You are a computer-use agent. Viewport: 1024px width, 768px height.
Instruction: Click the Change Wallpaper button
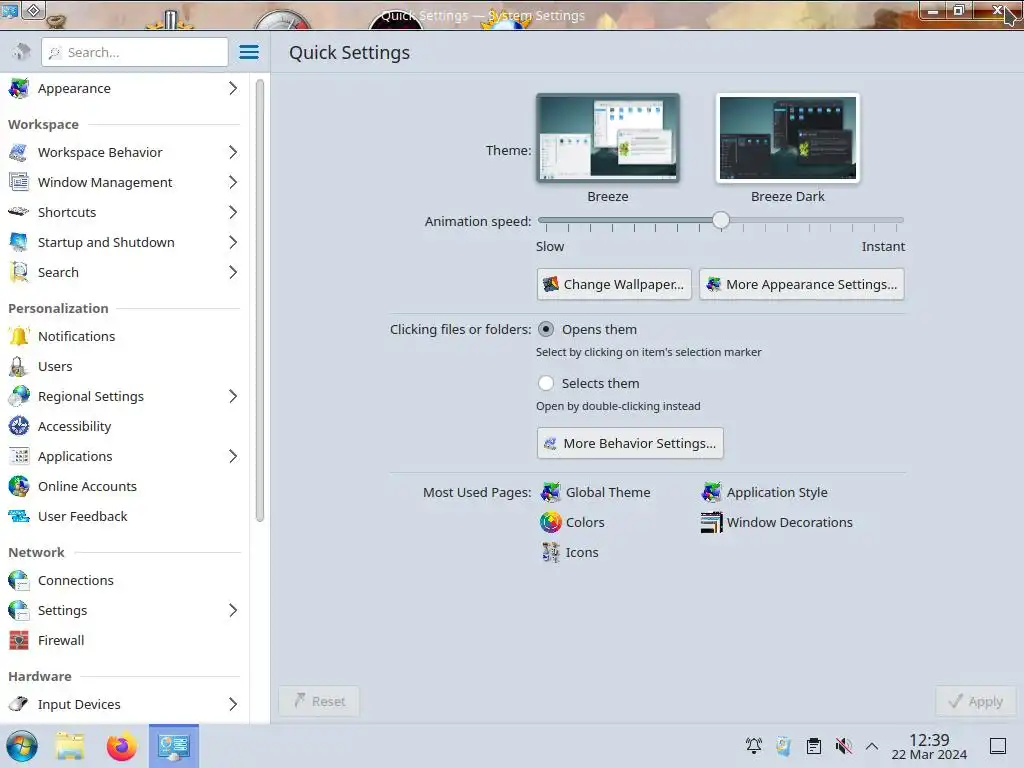pos(614,284)
